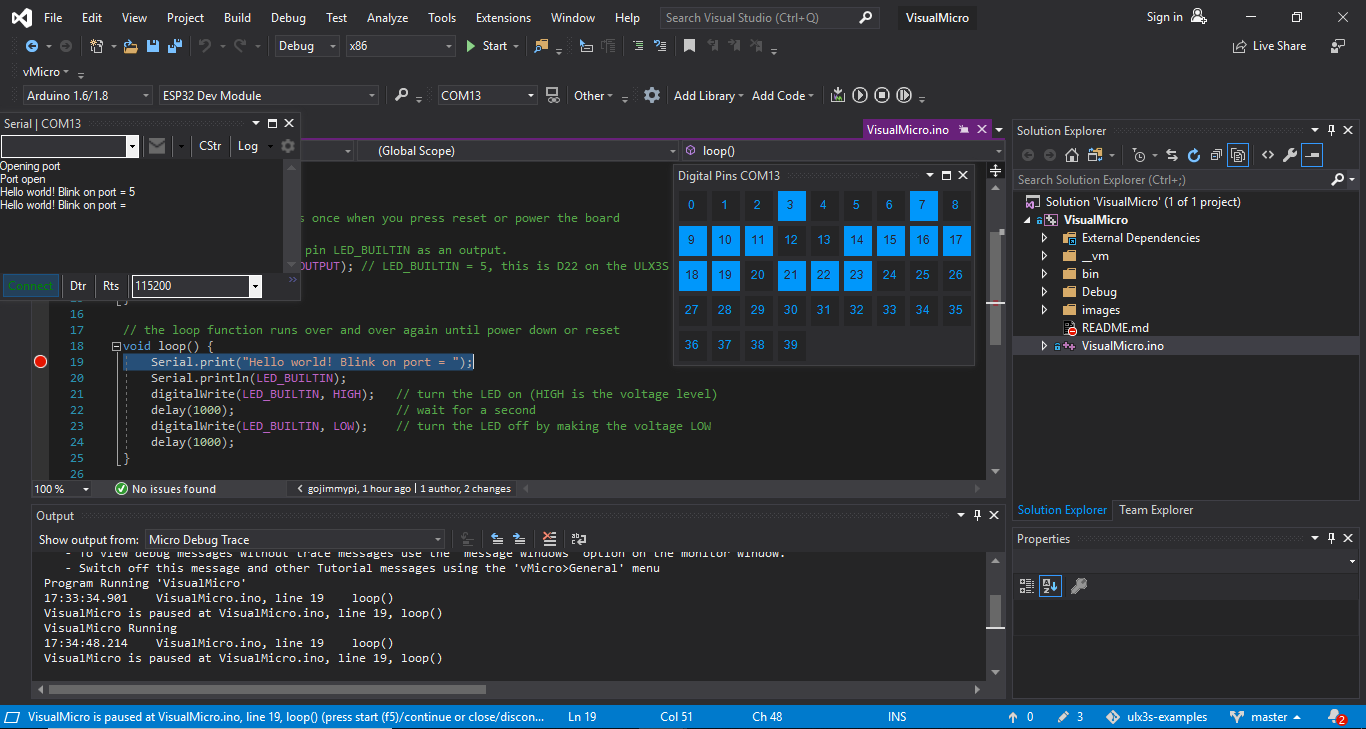Toggle the Dtr signal in Serial monitor

(x=78, y=285)
